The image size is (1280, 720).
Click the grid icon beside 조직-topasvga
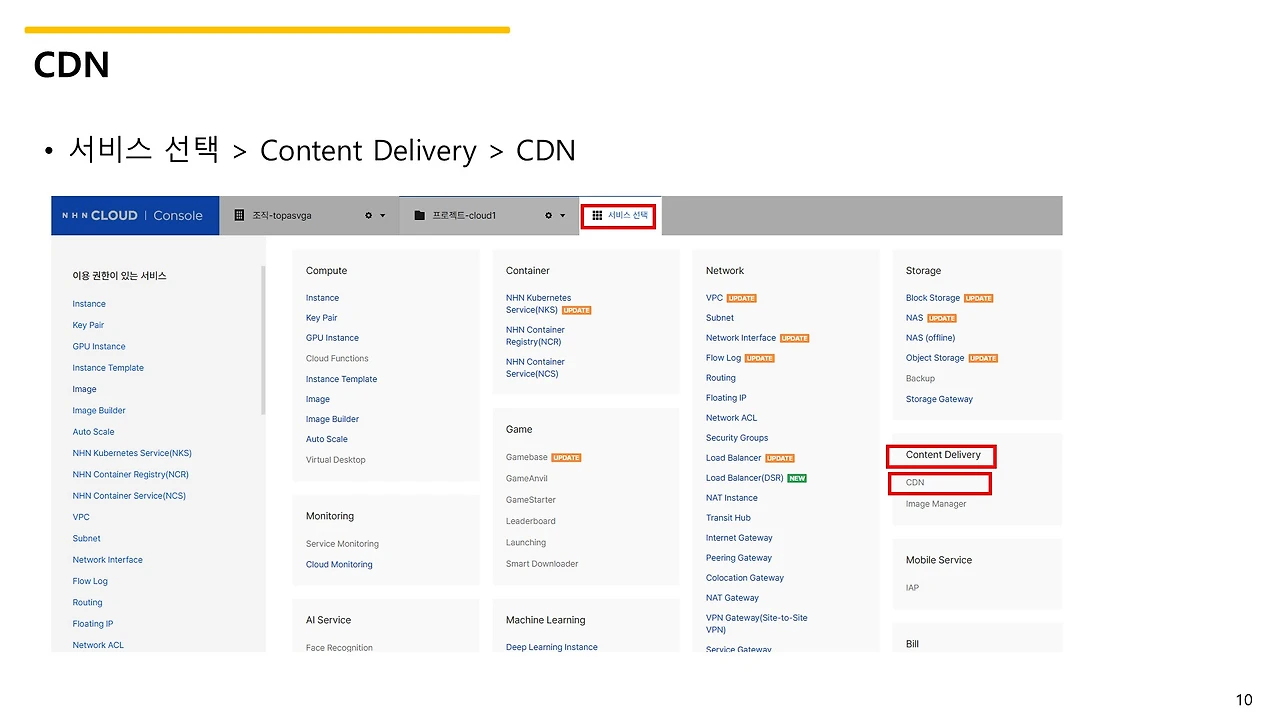(239, 215)
